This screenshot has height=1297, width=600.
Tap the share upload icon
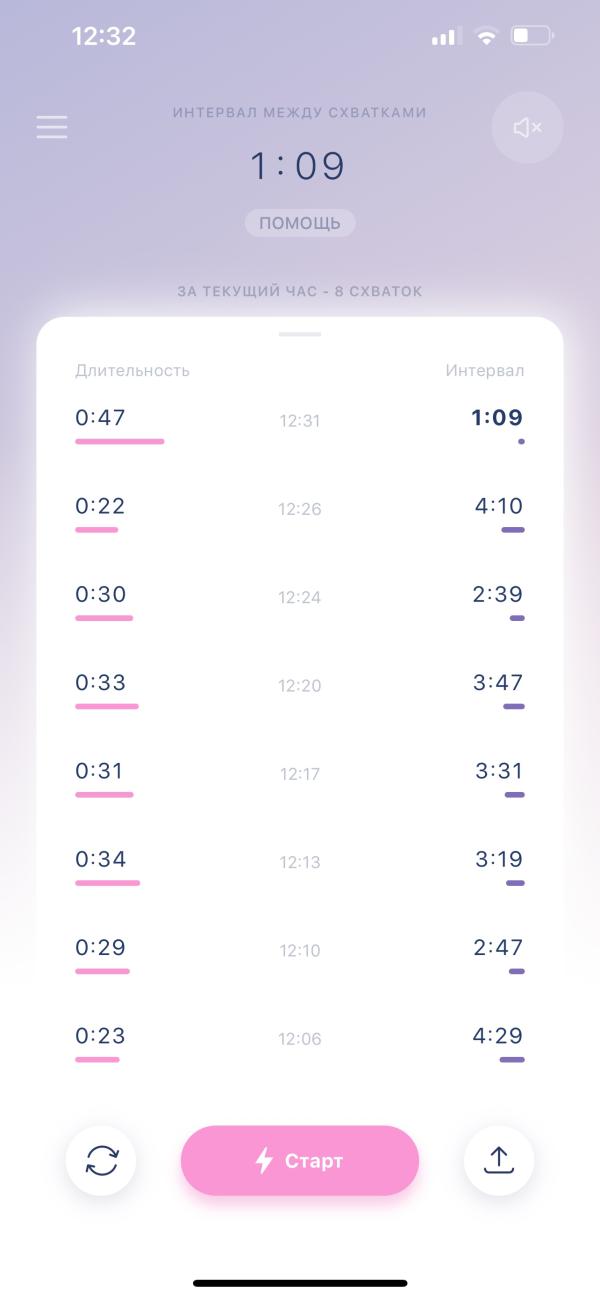pos(498,1161)
